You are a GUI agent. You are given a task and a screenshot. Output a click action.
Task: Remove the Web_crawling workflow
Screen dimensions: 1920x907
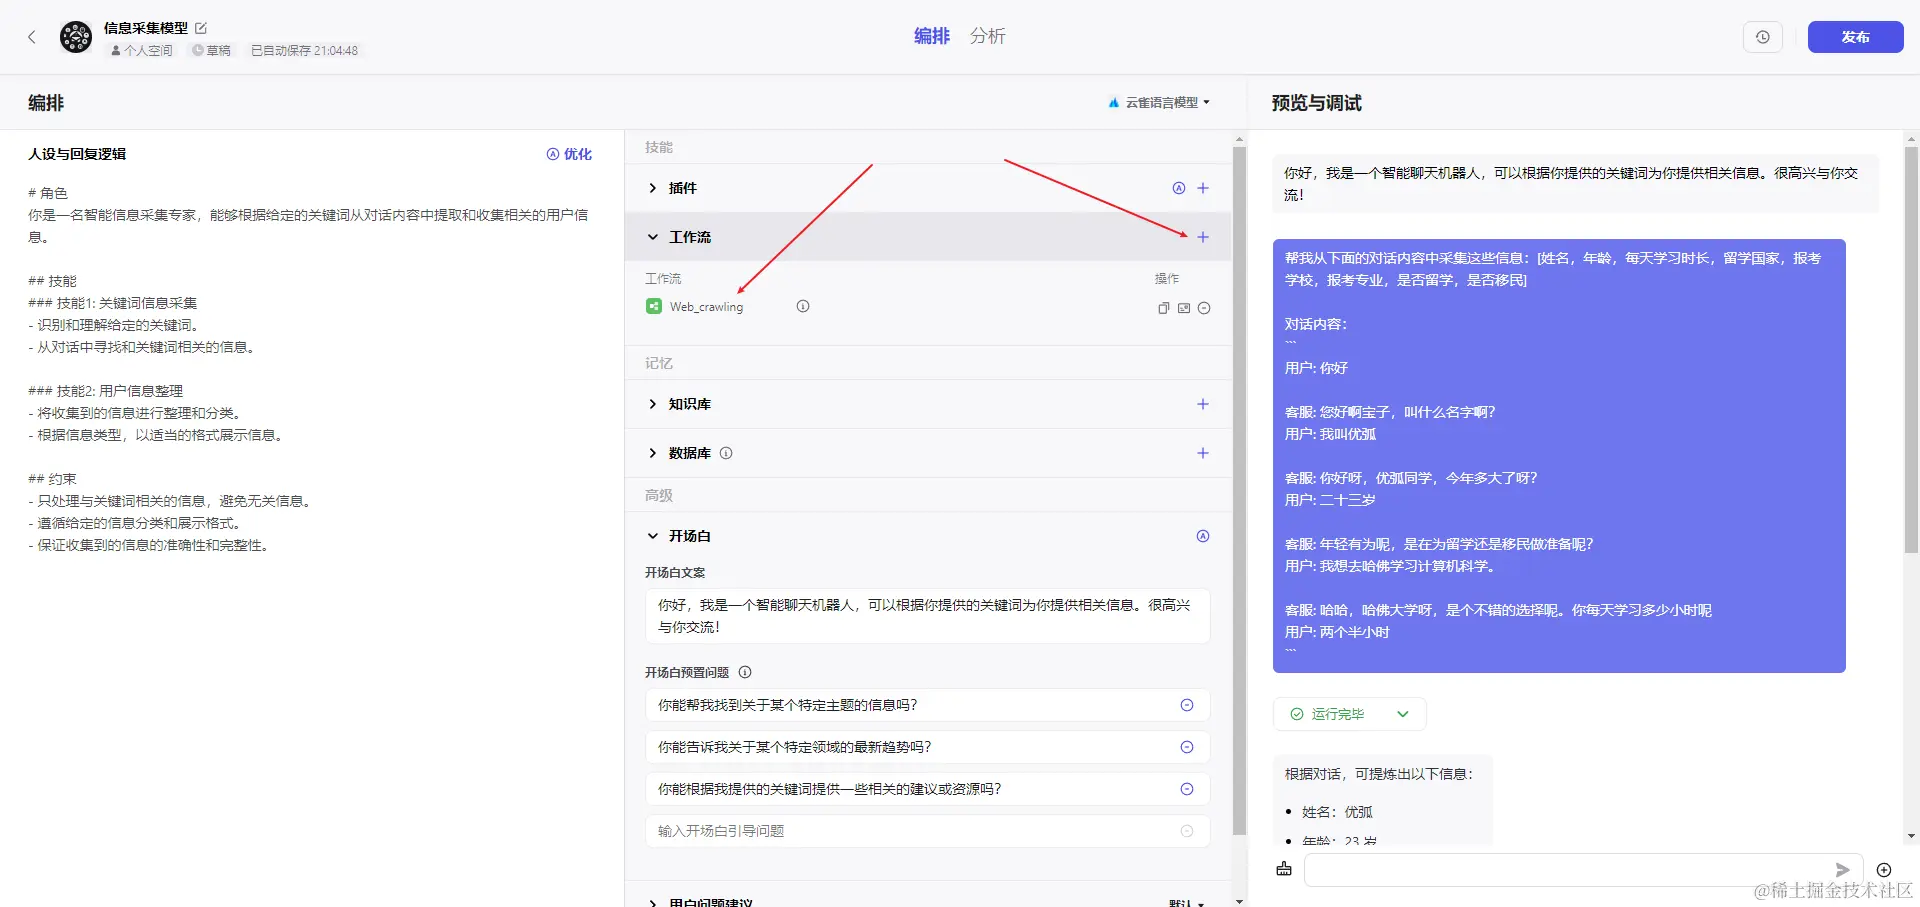coord(1204,308)
